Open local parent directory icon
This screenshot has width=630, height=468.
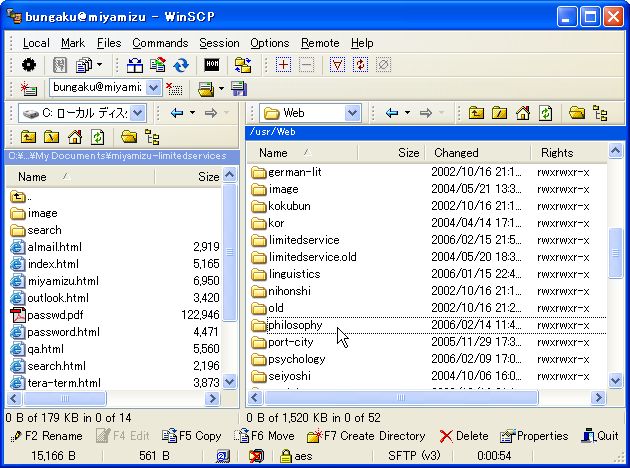[28, 137]
